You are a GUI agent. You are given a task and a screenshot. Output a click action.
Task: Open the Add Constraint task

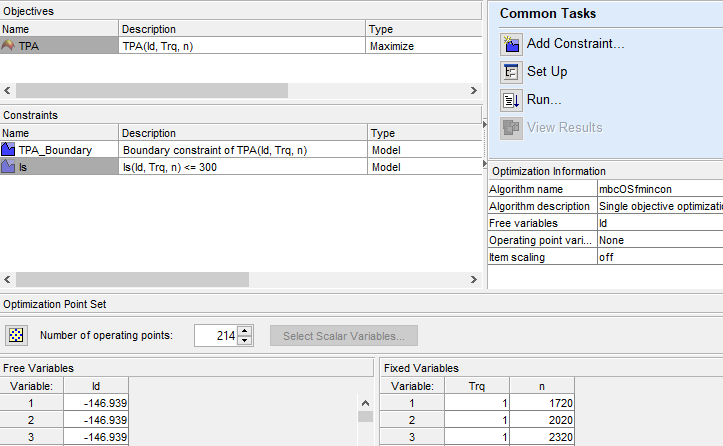coord(575,44)
